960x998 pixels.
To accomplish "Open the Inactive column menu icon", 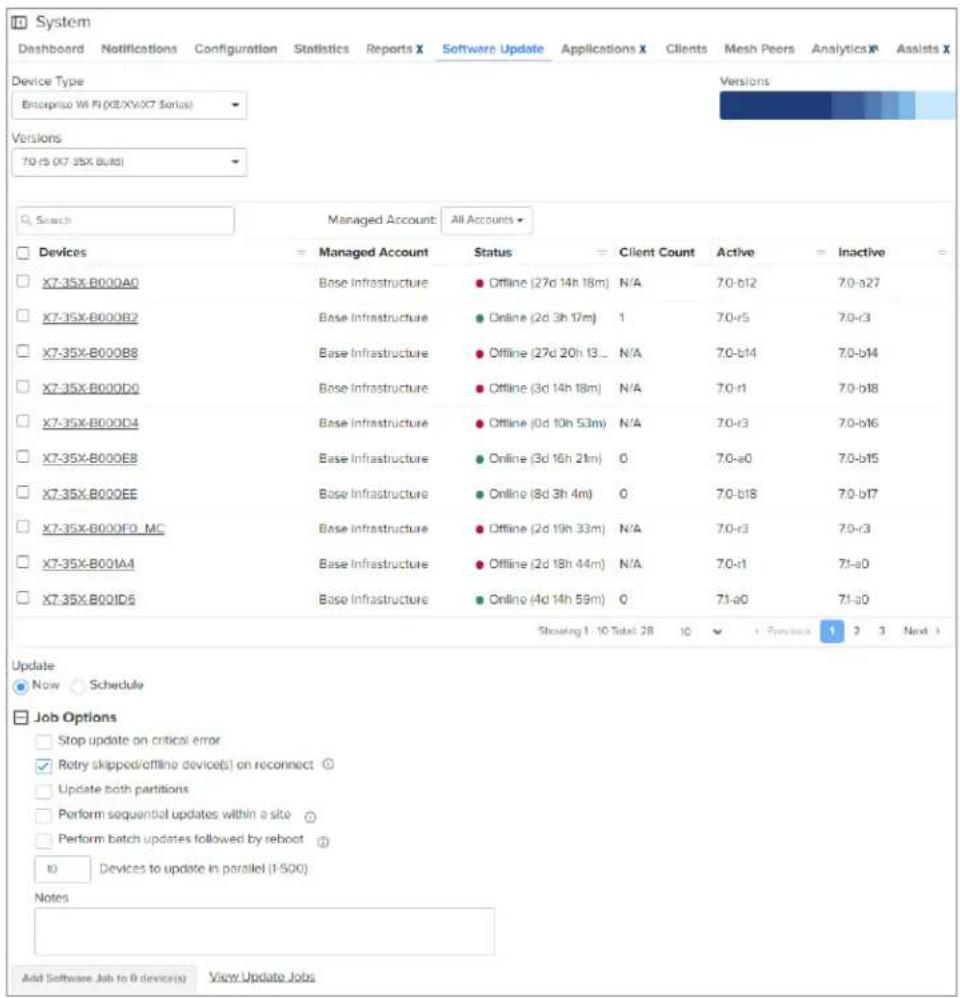I will (x=942, y=253).
